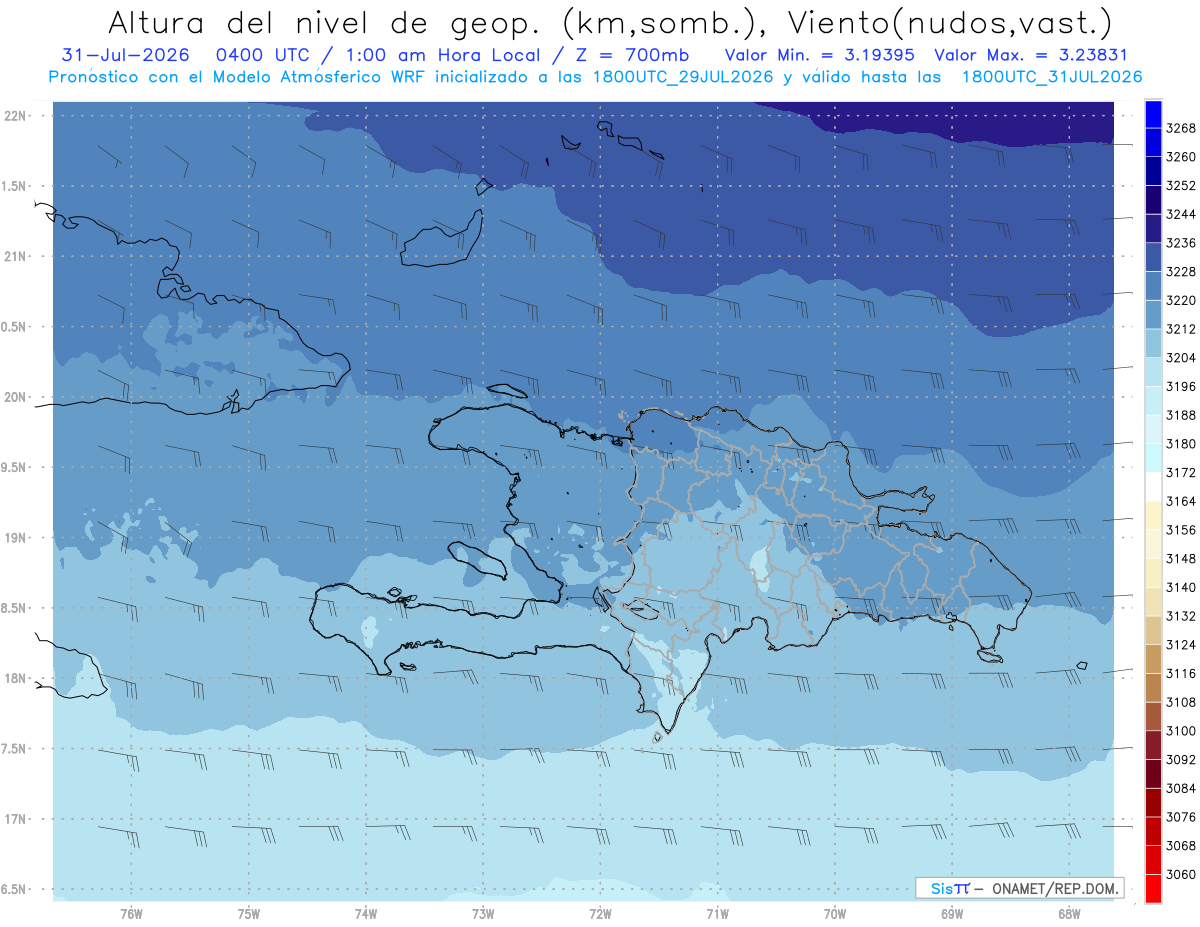1200x927 pixels.
Task: Click the longitude axis label '75W'
Action: click(249, 913)
